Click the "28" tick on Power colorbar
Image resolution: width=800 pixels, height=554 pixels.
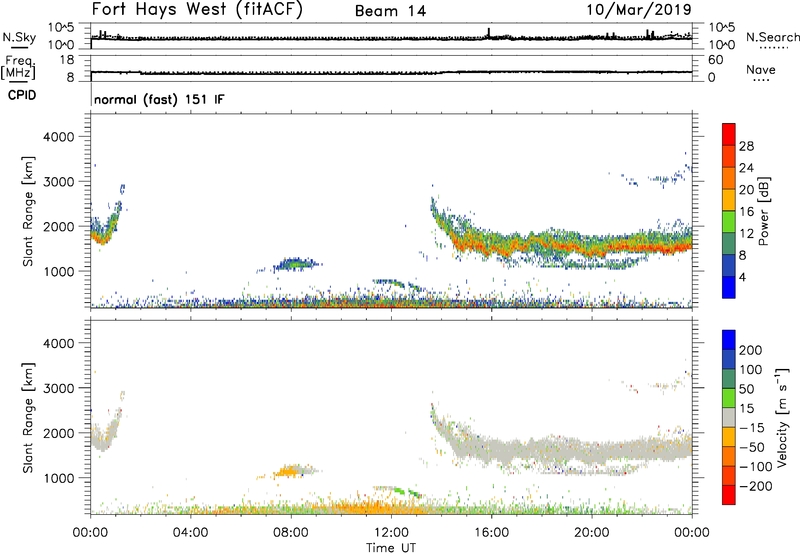[x=746, y=146]
